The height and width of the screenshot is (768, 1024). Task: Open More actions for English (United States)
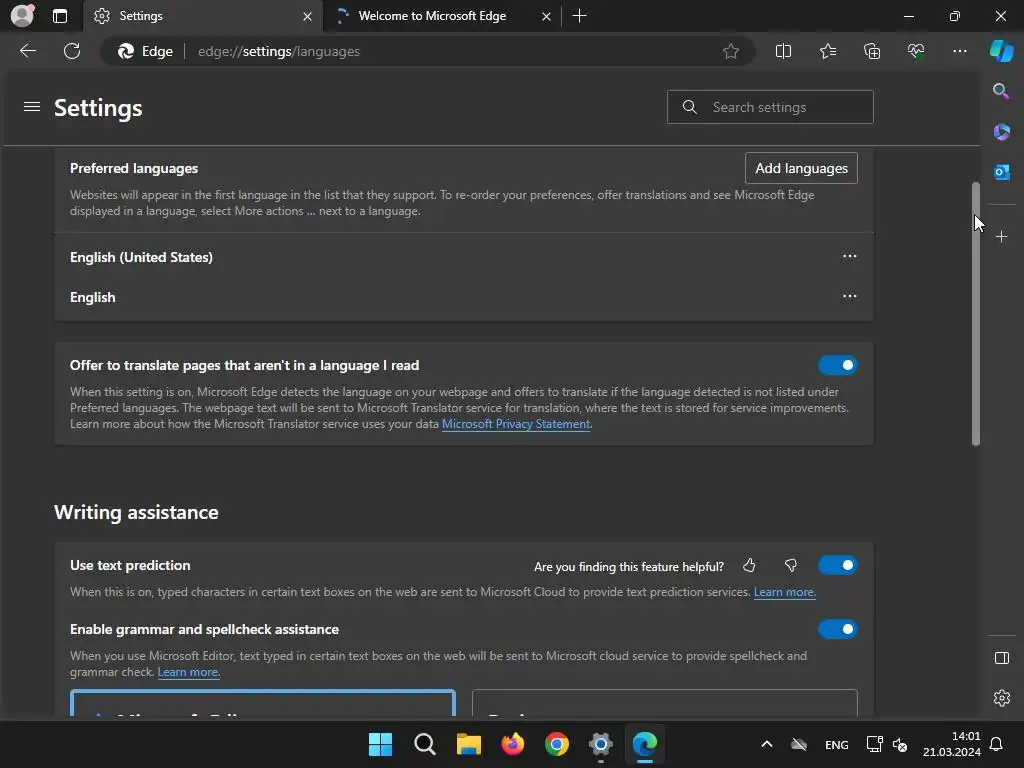pyautogui.click(x=849, y=256)
